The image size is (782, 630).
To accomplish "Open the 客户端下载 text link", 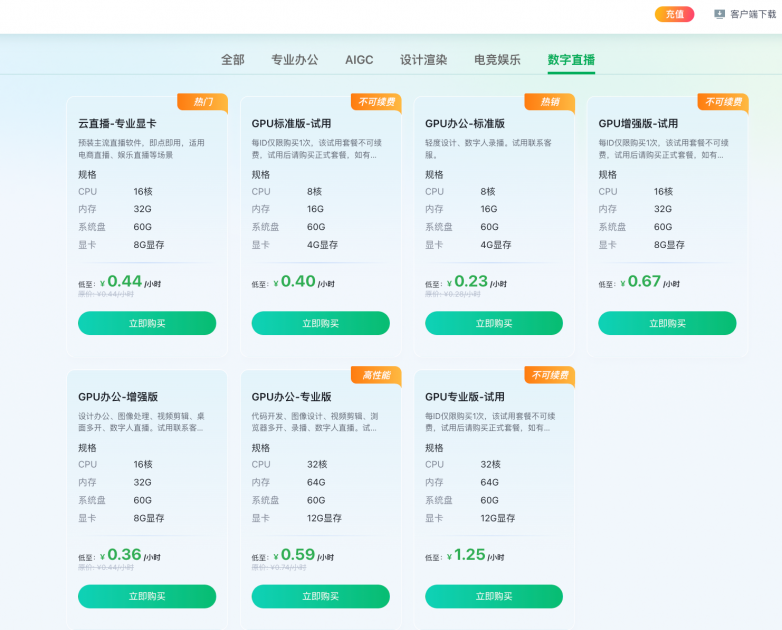I will click(x=752, y=14).
